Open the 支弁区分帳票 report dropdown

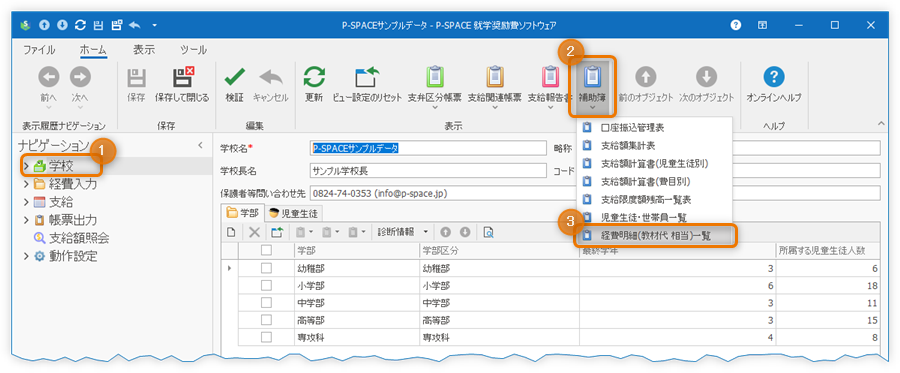[x=435, y=87]
